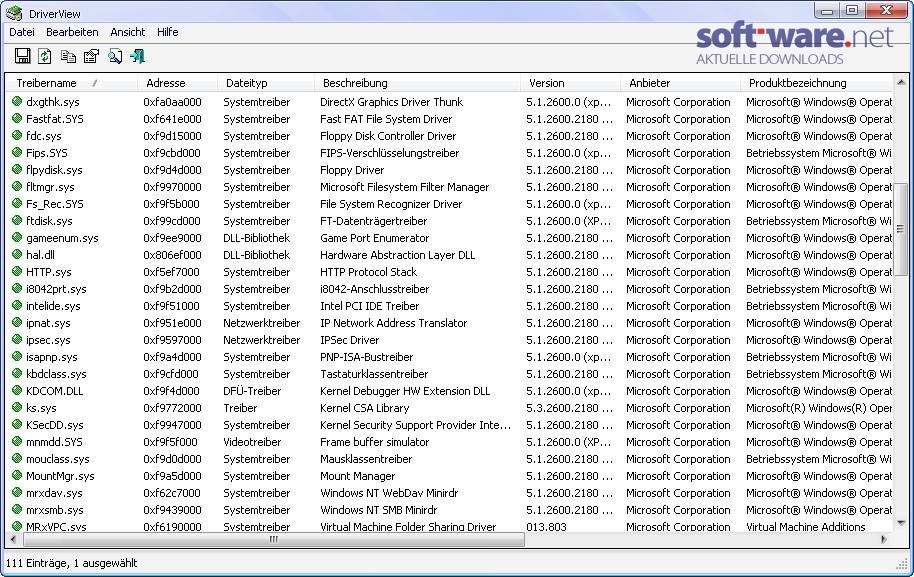
Task: Click the vertical scrollbar up arrow
Action: tap(901, 82)
